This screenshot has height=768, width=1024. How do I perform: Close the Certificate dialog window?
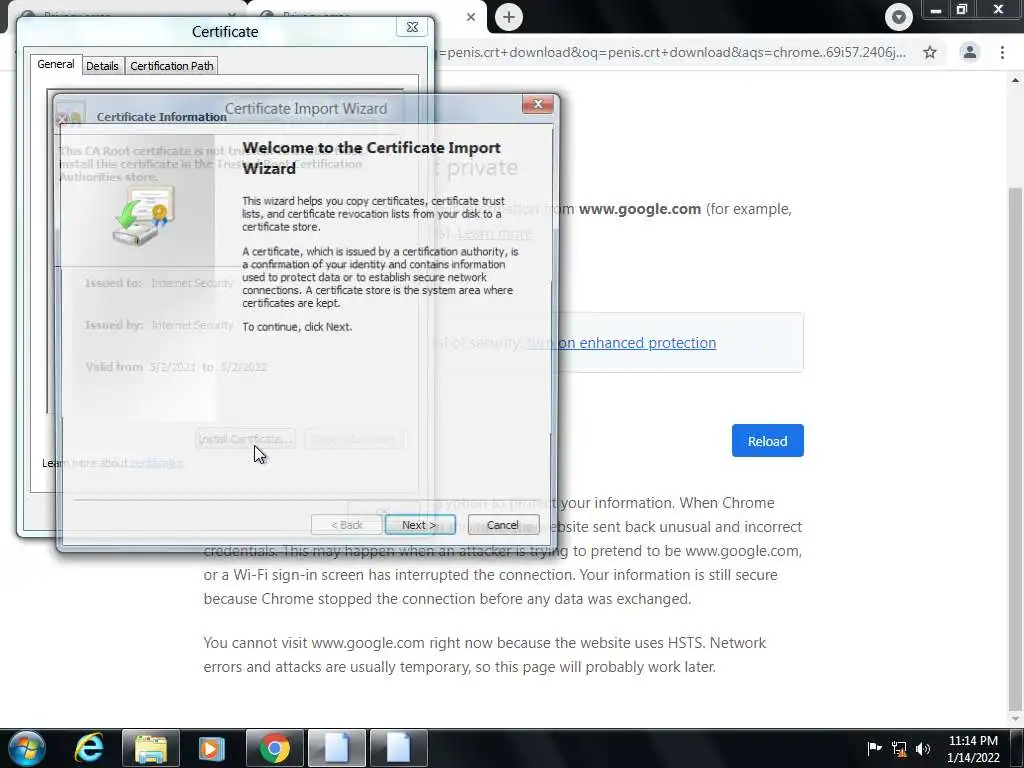pyautogui.click(x=412, y=27)
